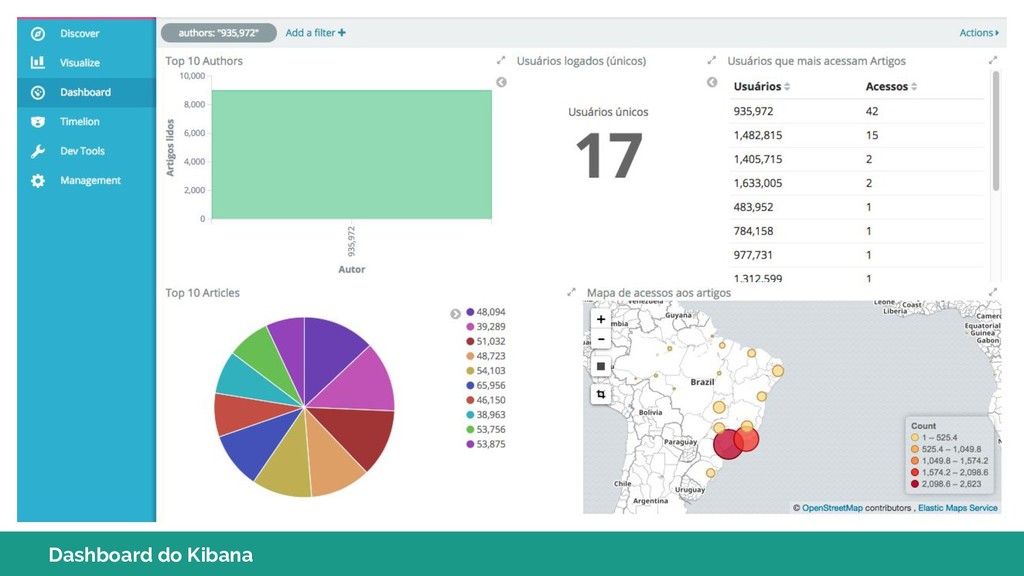Click the Dev Tools wrench icon

point(38,151)
